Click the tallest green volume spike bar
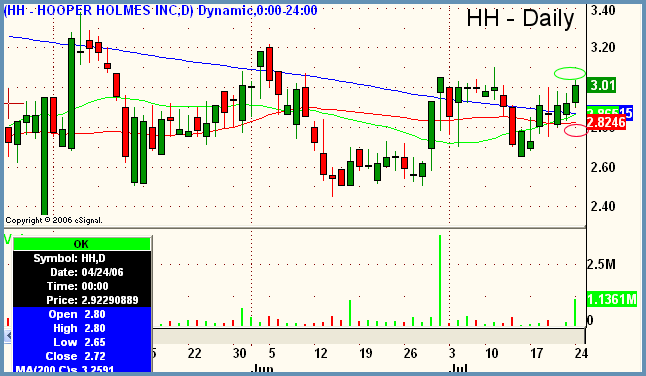 440,280
